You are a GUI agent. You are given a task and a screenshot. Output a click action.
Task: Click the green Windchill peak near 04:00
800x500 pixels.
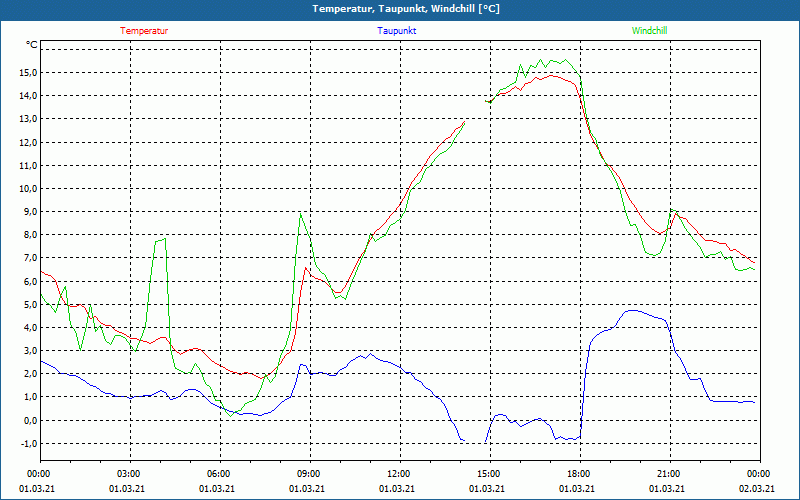coord(165,238)
